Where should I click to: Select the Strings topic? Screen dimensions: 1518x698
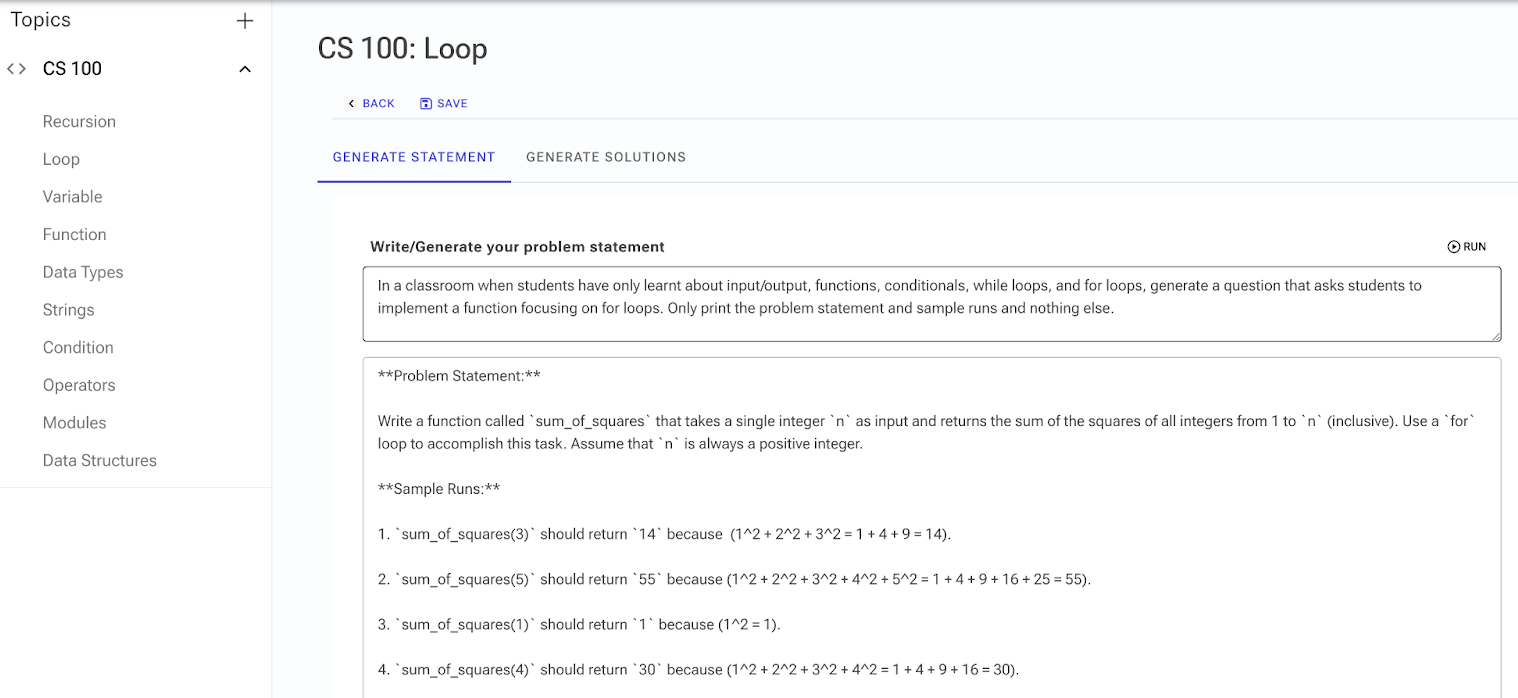(x=68, y=310)
